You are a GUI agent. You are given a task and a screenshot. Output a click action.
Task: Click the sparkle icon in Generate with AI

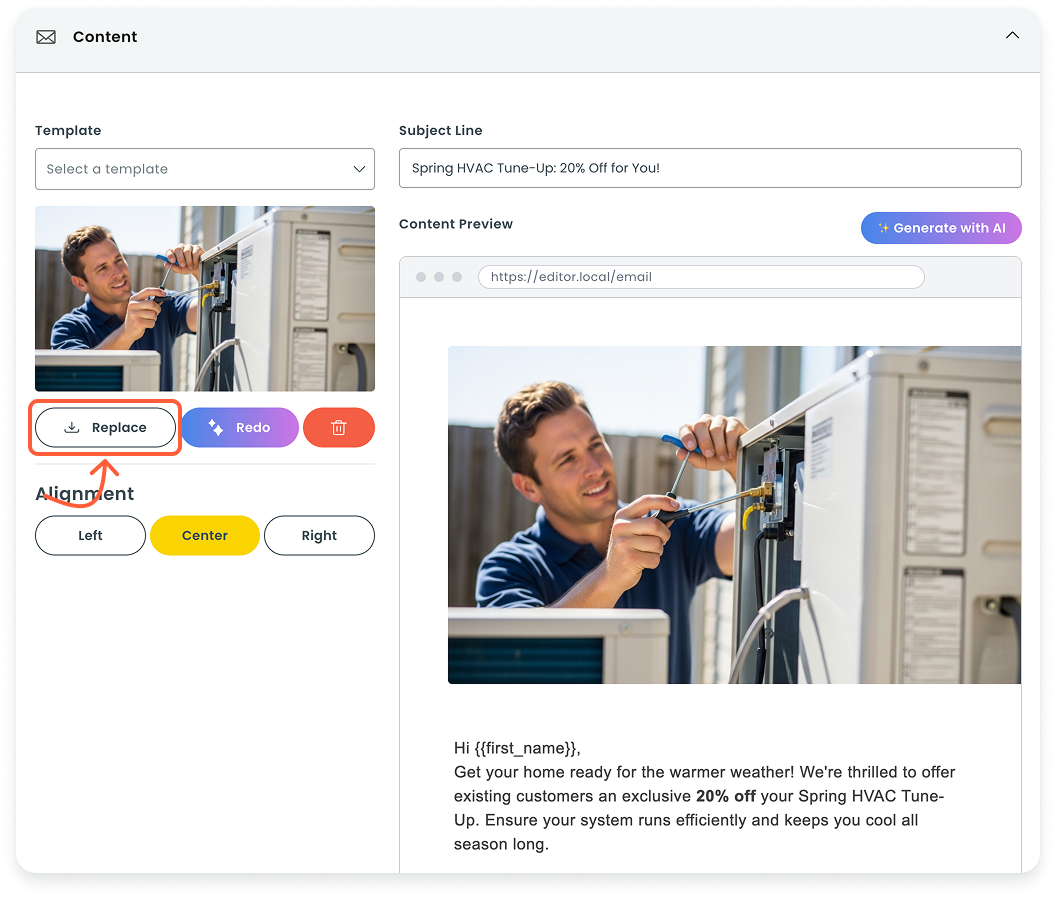[x=883, y=228]
